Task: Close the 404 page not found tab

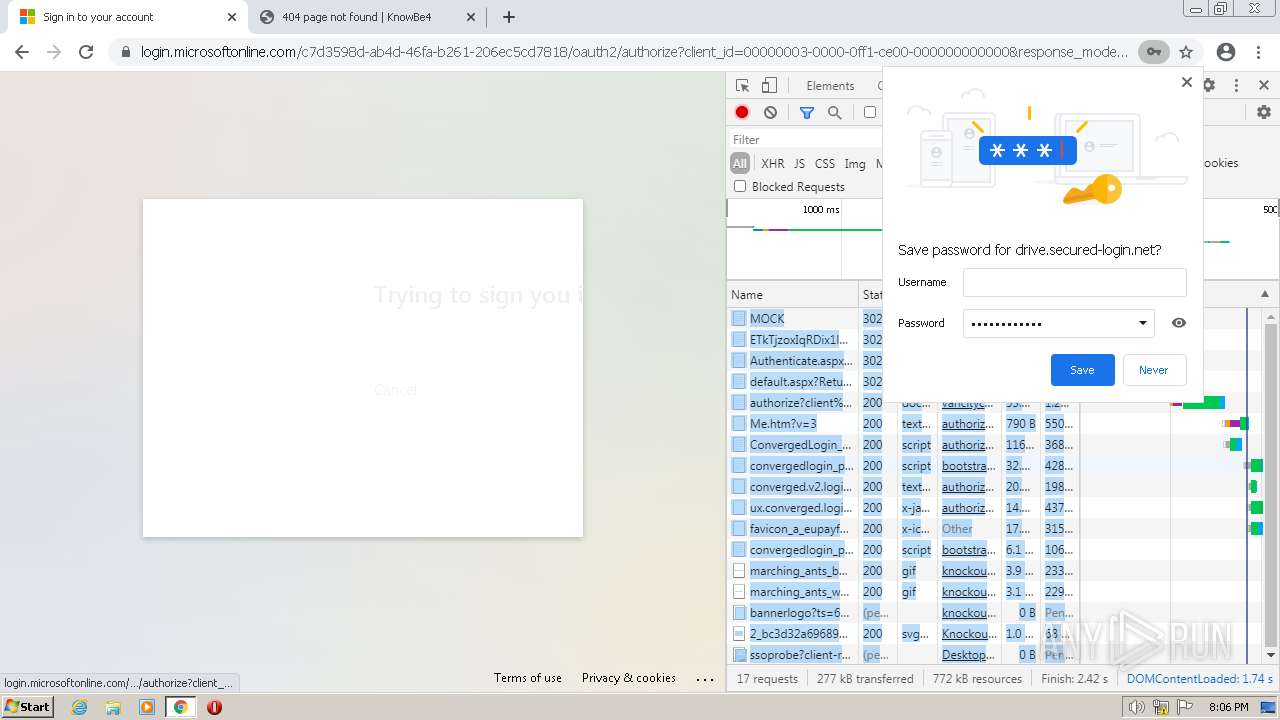Action: pos(470,17)
